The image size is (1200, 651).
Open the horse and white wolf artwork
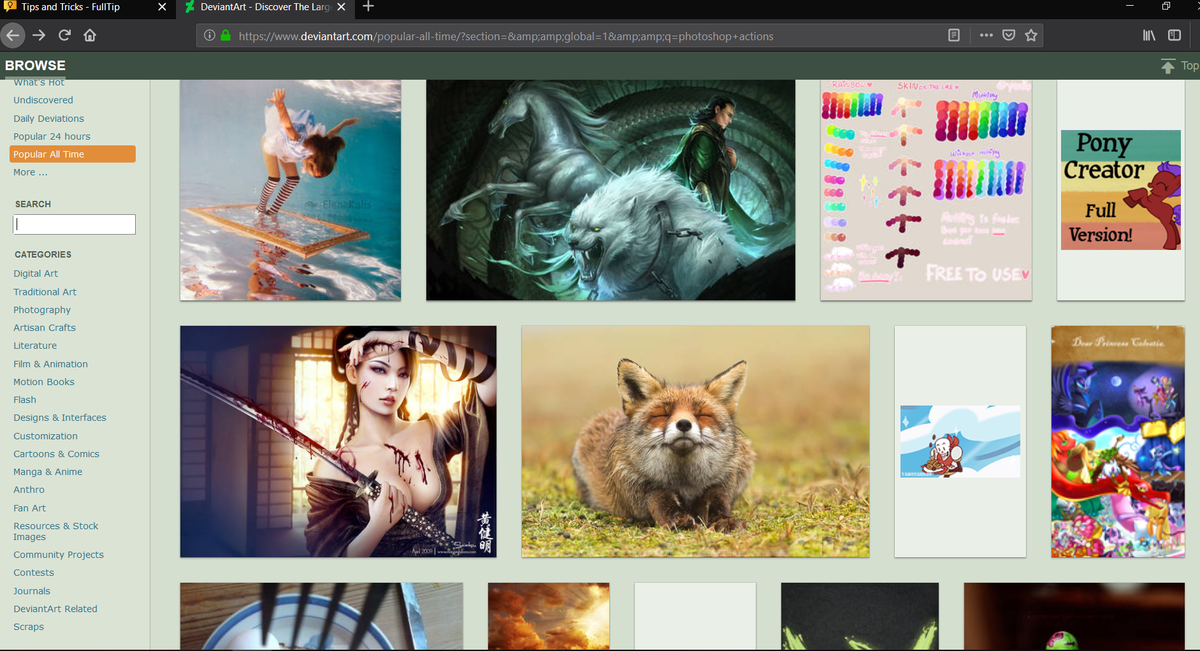611,190
